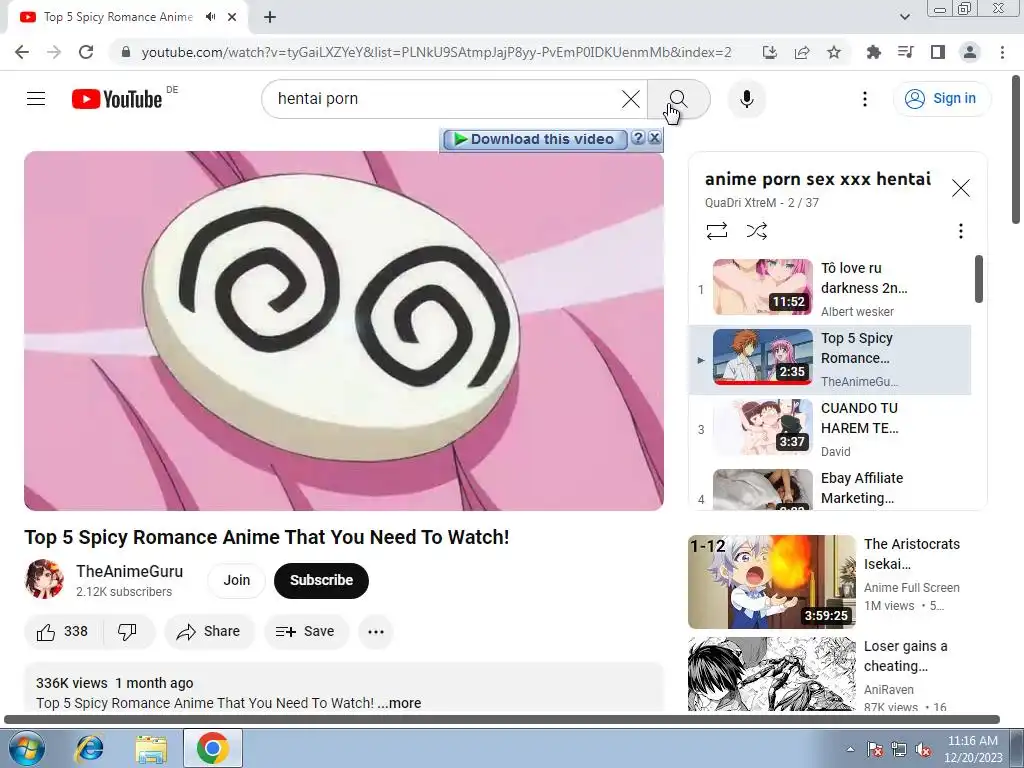Click the browser forward arrow
The width and height of the screenshot is (1024, 768).
(x=54, y=52)
